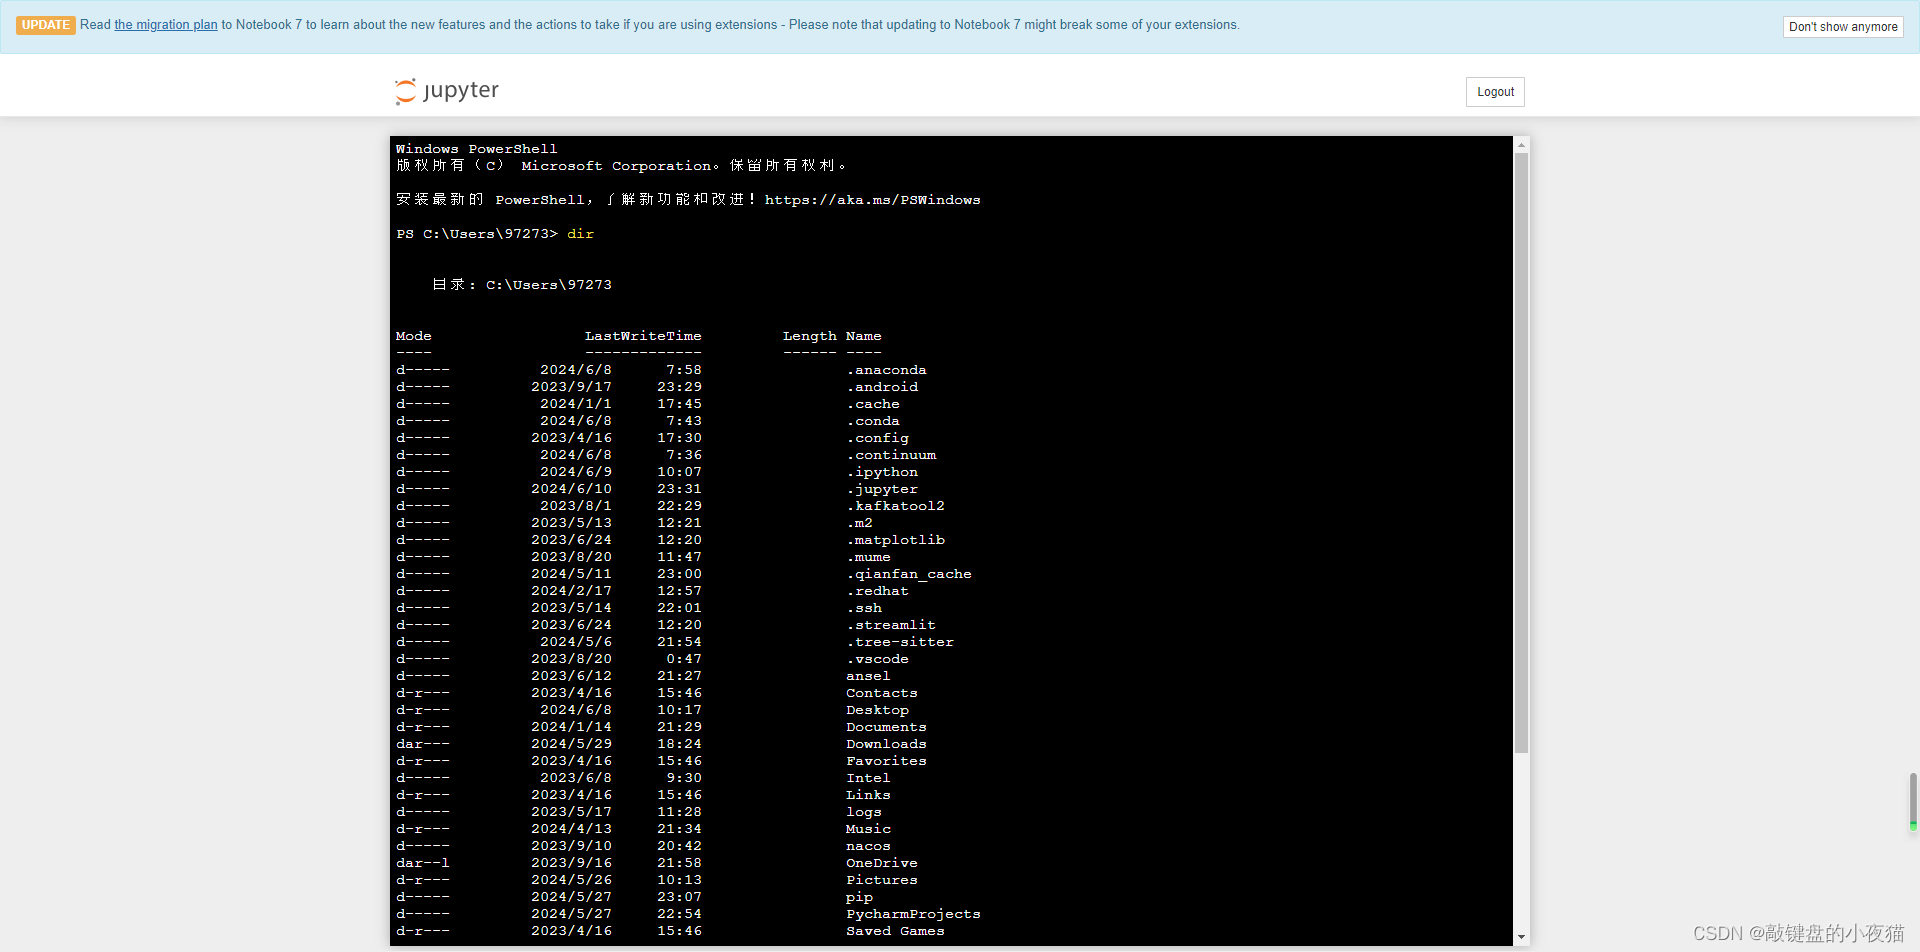Click the '.vscode' directory name
The image size is (1920, 952).
(877, 659)
